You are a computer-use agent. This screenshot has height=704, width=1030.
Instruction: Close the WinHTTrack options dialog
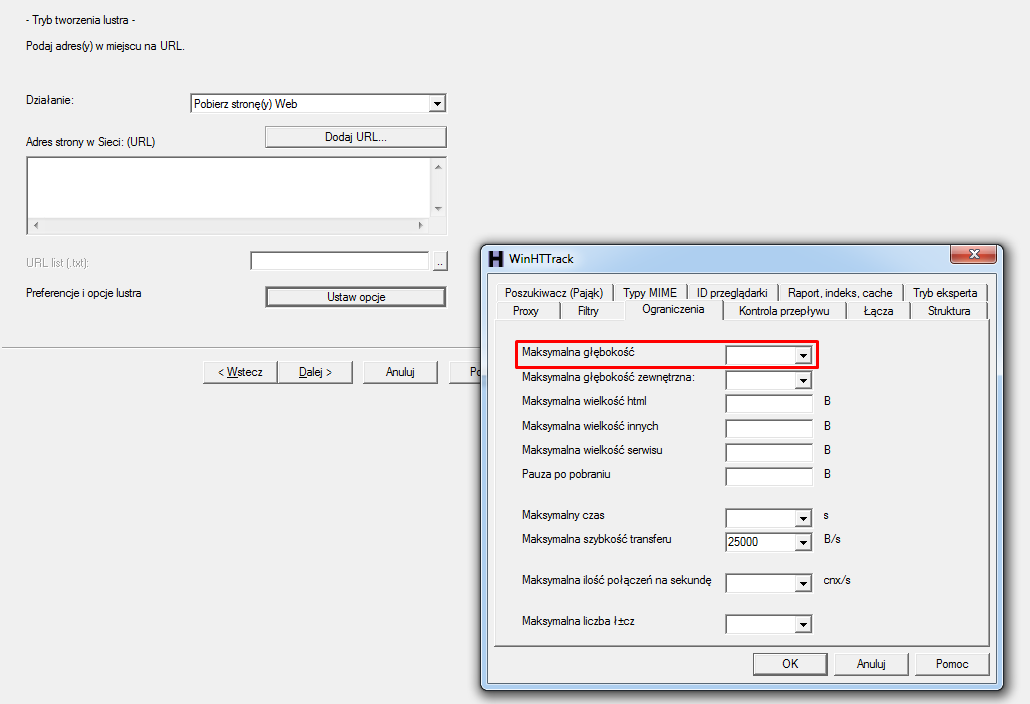point(975,254)
